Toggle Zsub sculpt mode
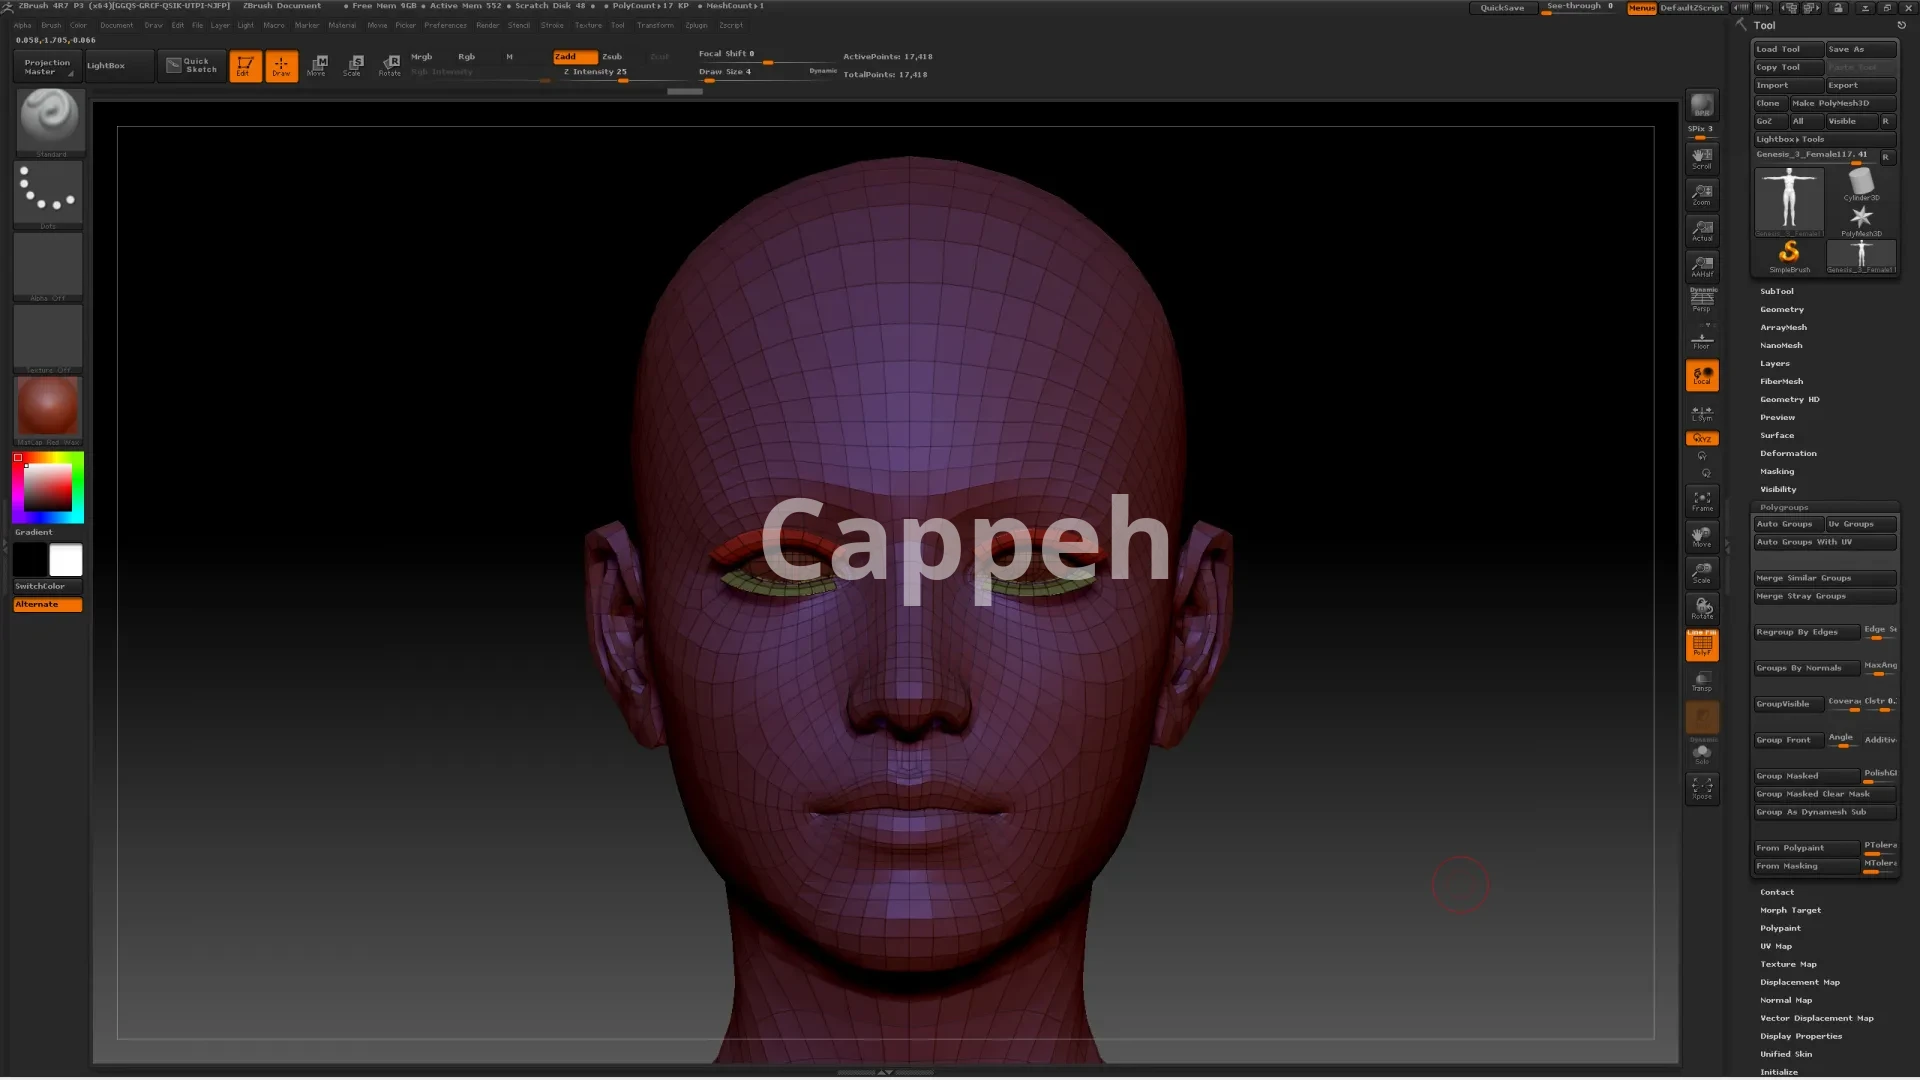This screenshot has width=1920, height=1080. point(612,57)
